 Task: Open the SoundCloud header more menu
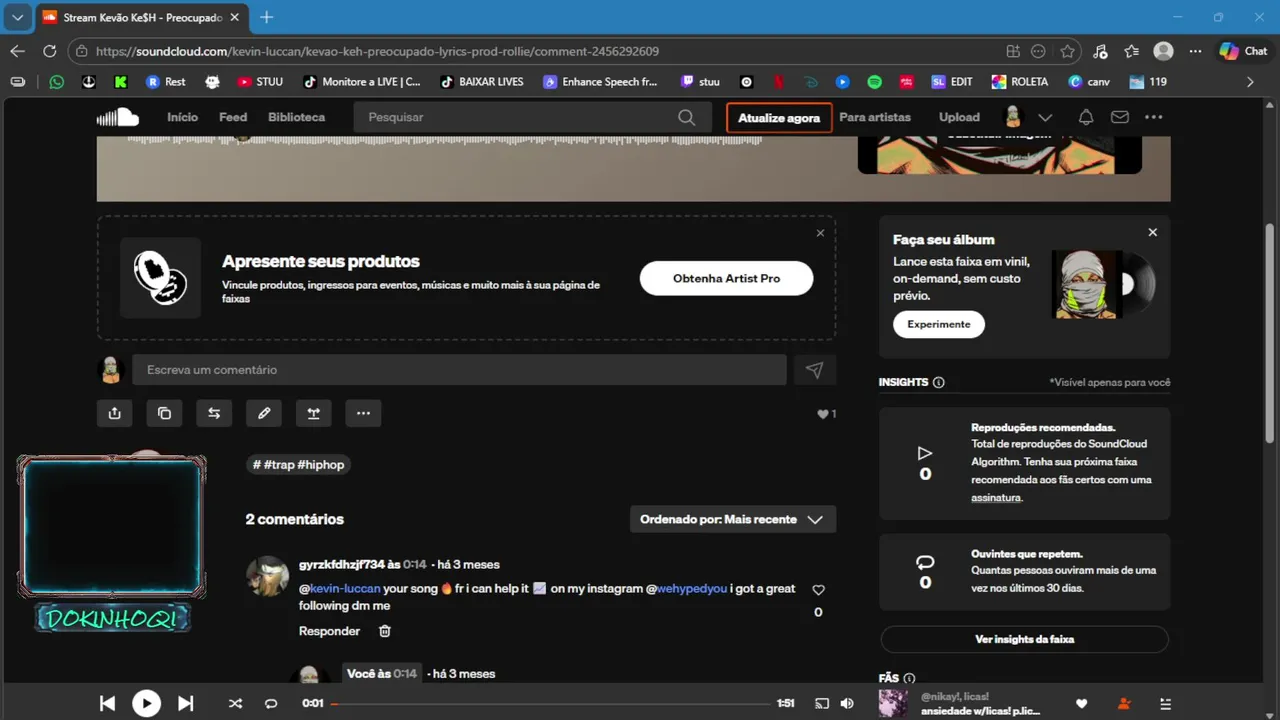tap(1154, 117)
